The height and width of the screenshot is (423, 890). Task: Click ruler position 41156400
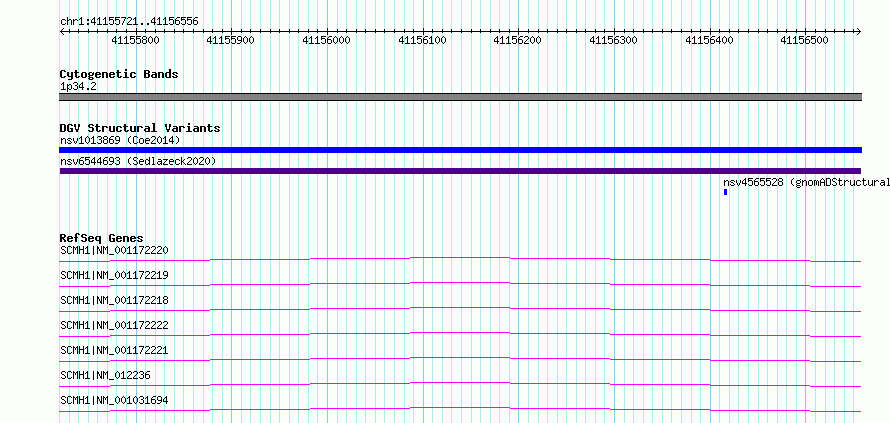tap(710, 40)
